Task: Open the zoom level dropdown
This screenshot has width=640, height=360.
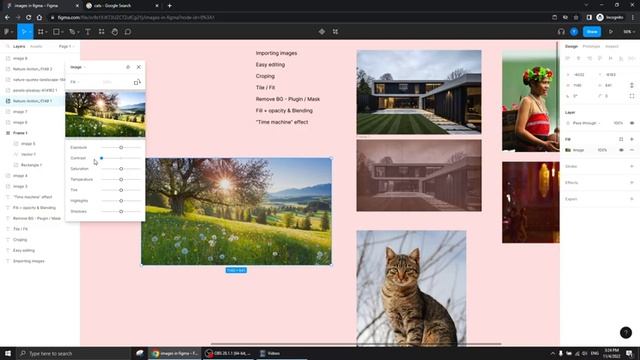Action: (x=629, y=32)
